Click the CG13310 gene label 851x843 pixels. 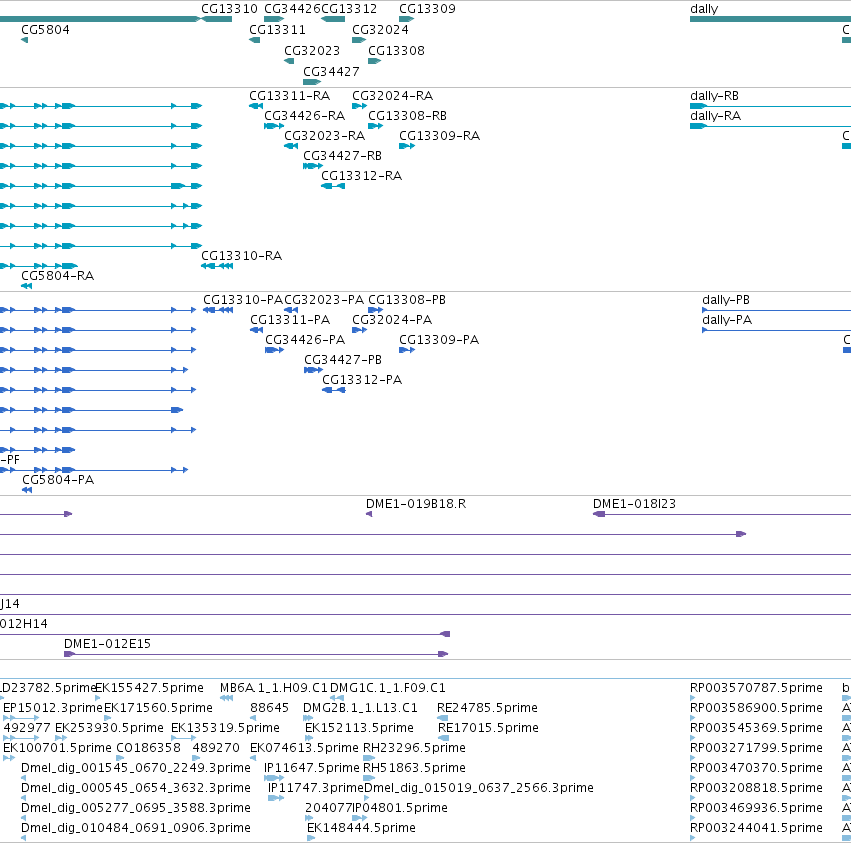229,9
